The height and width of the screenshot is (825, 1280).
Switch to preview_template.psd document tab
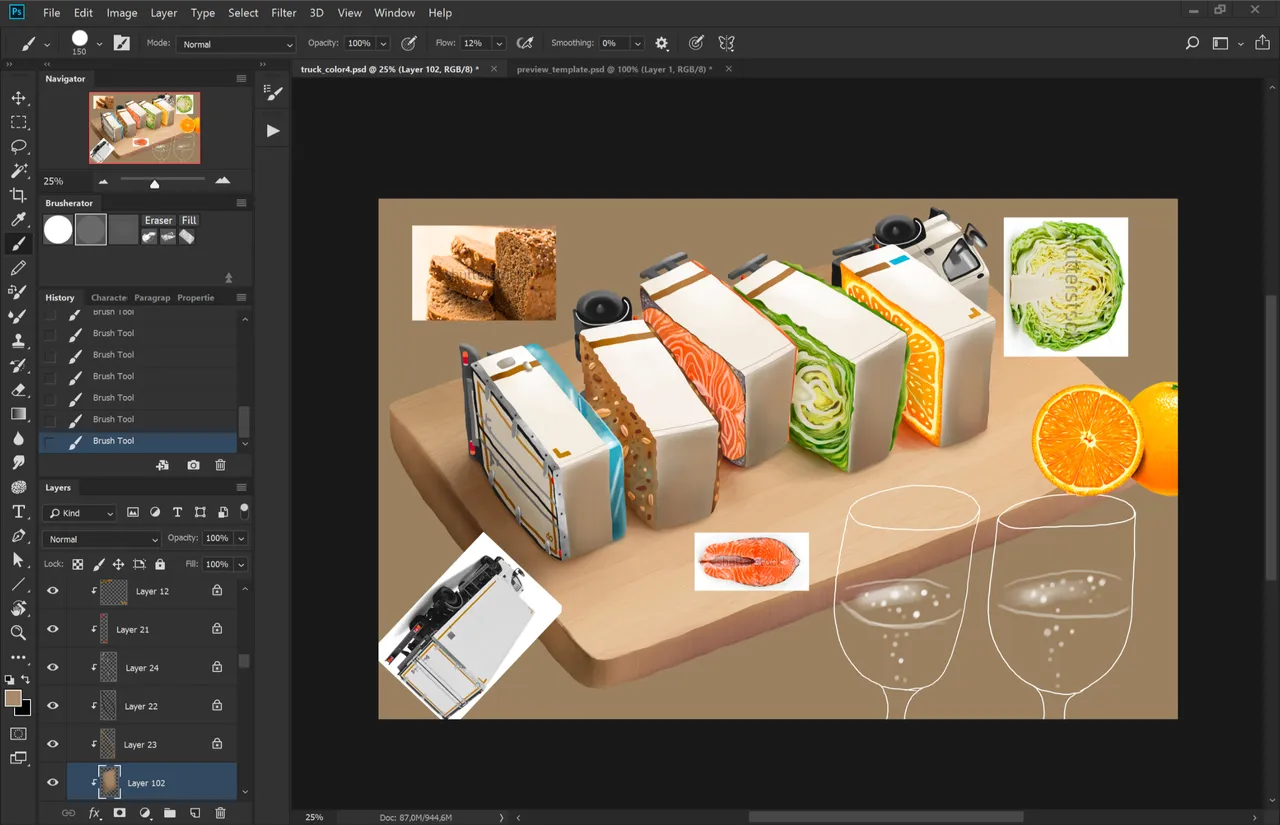(614, 69)
